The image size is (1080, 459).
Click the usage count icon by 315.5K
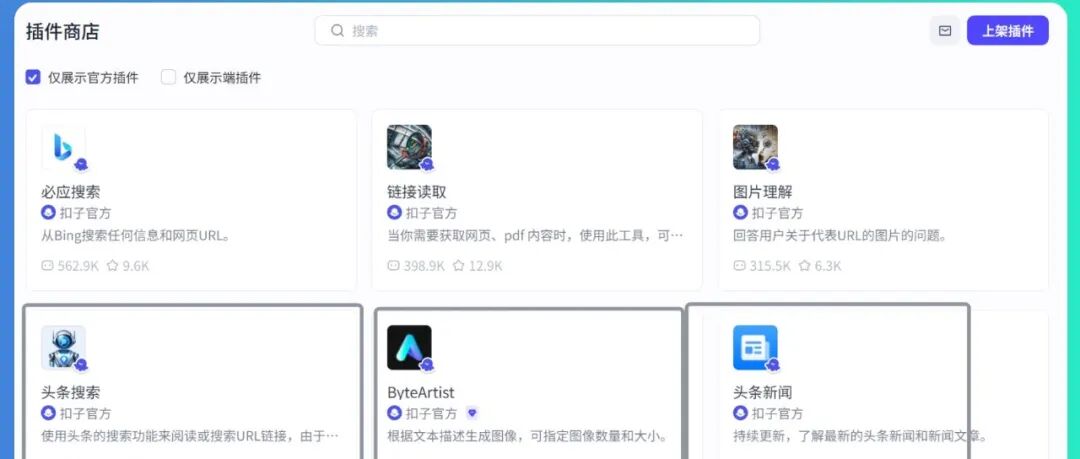[740, 265]
